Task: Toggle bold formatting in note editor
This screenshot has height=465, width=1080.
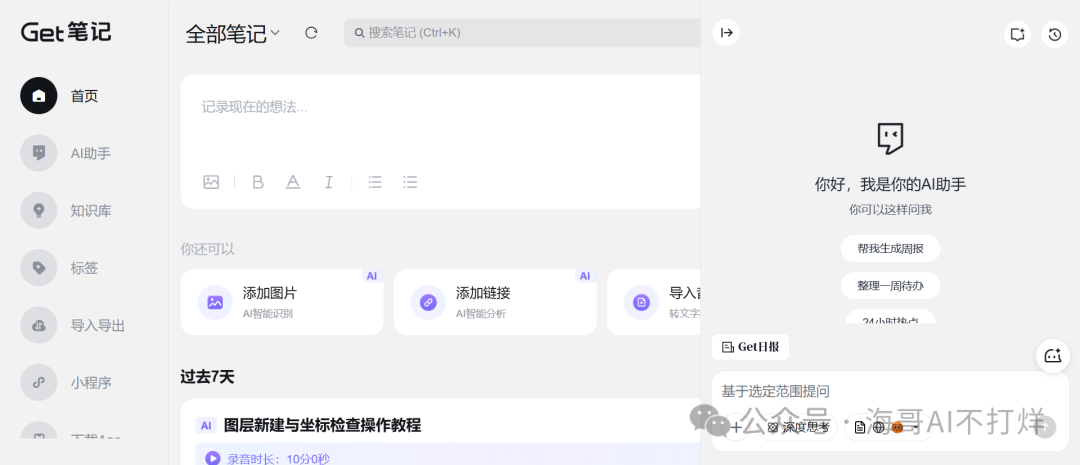Action: pos(258,182)
